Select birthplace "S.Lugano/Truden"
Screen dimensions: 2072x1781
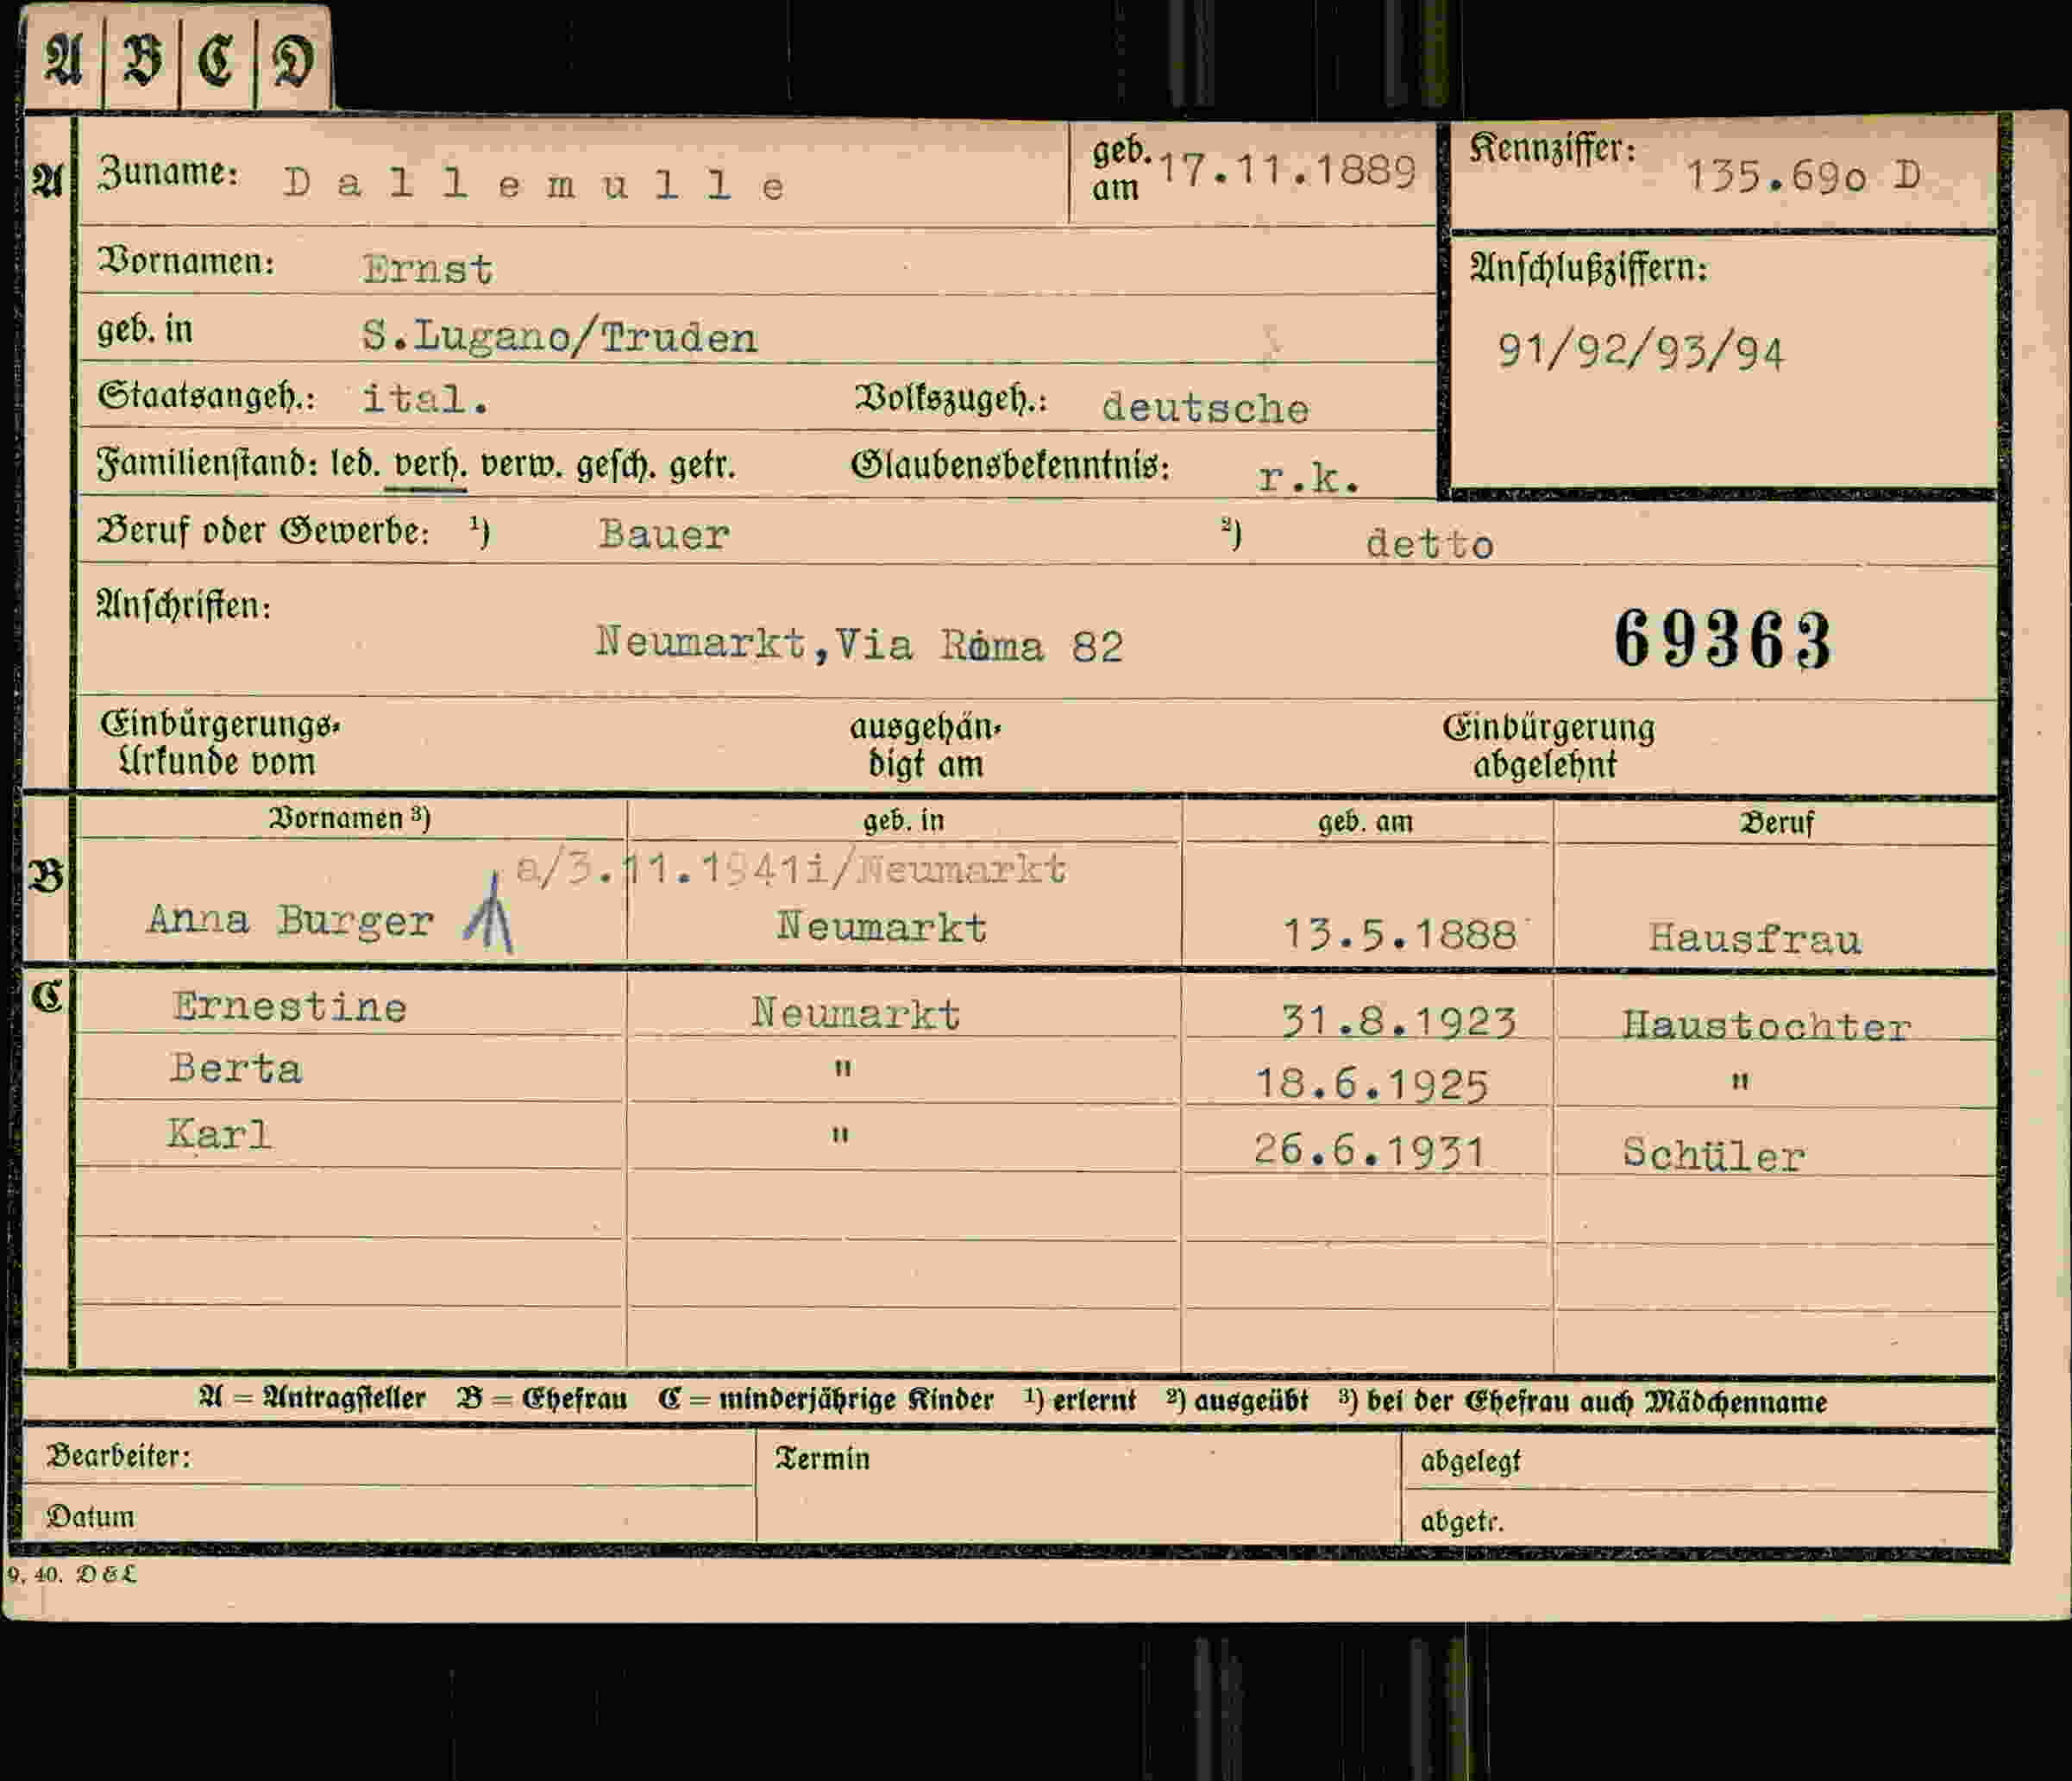click(x=560, y=337)
